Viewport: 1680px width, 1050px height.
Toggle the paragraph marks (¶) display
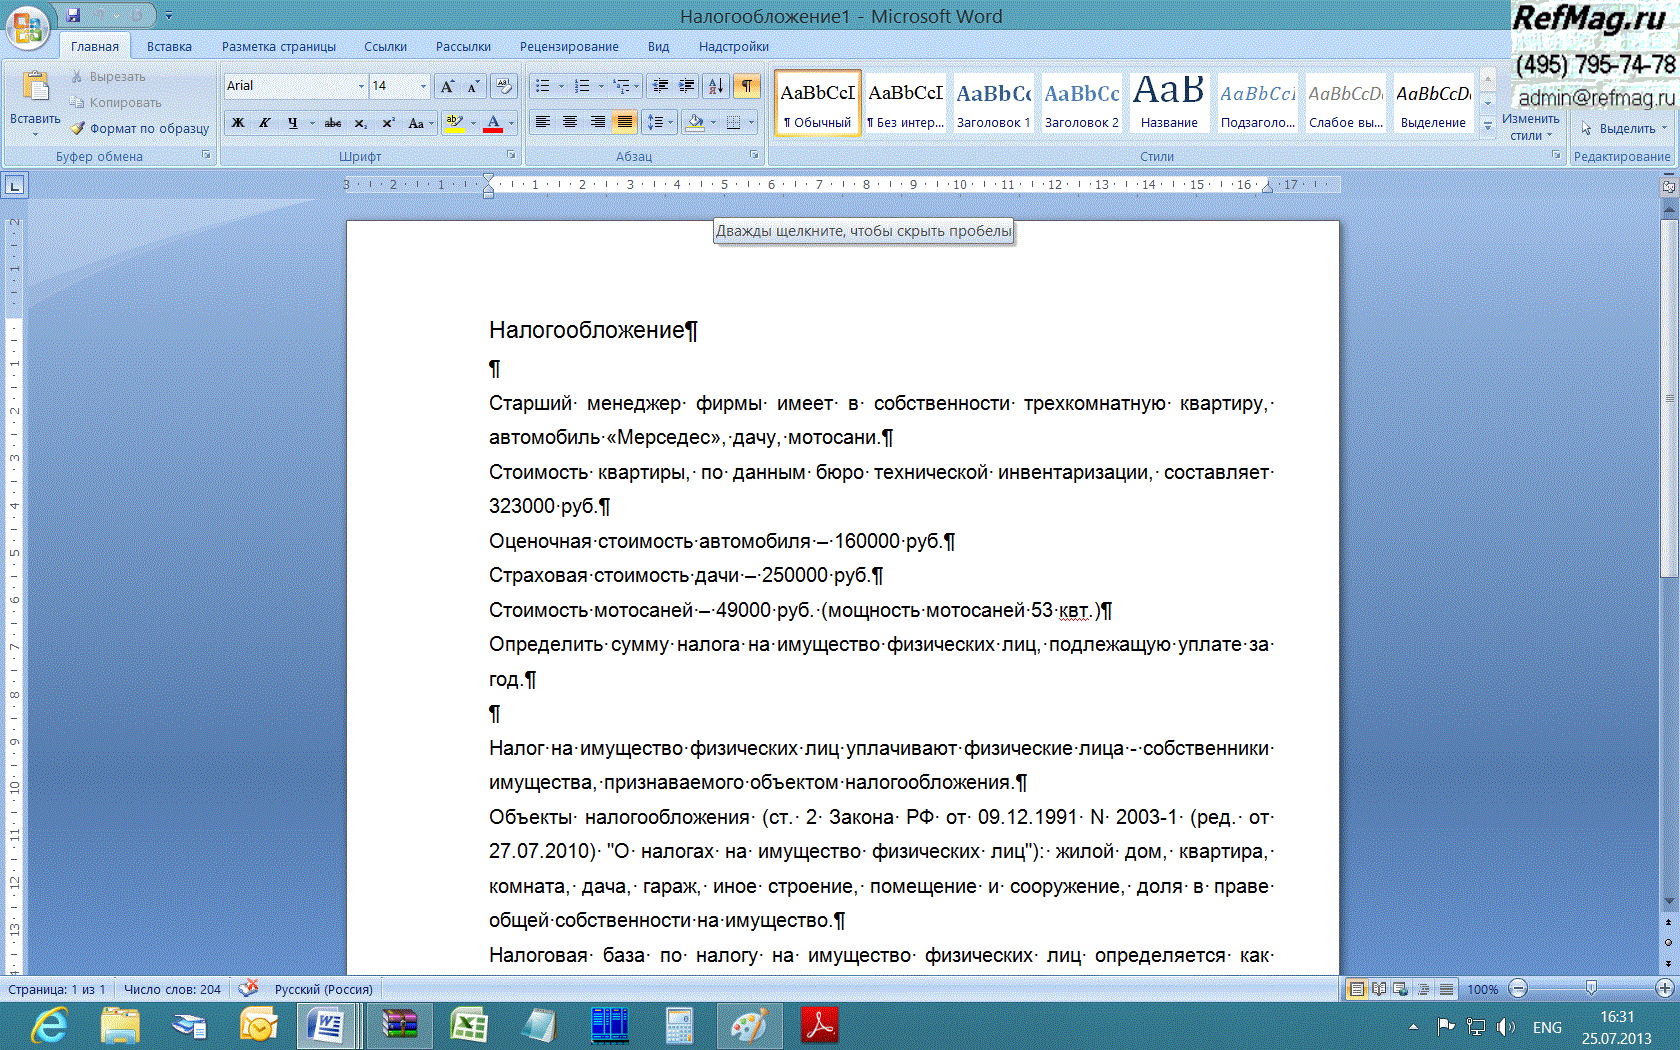747,86
